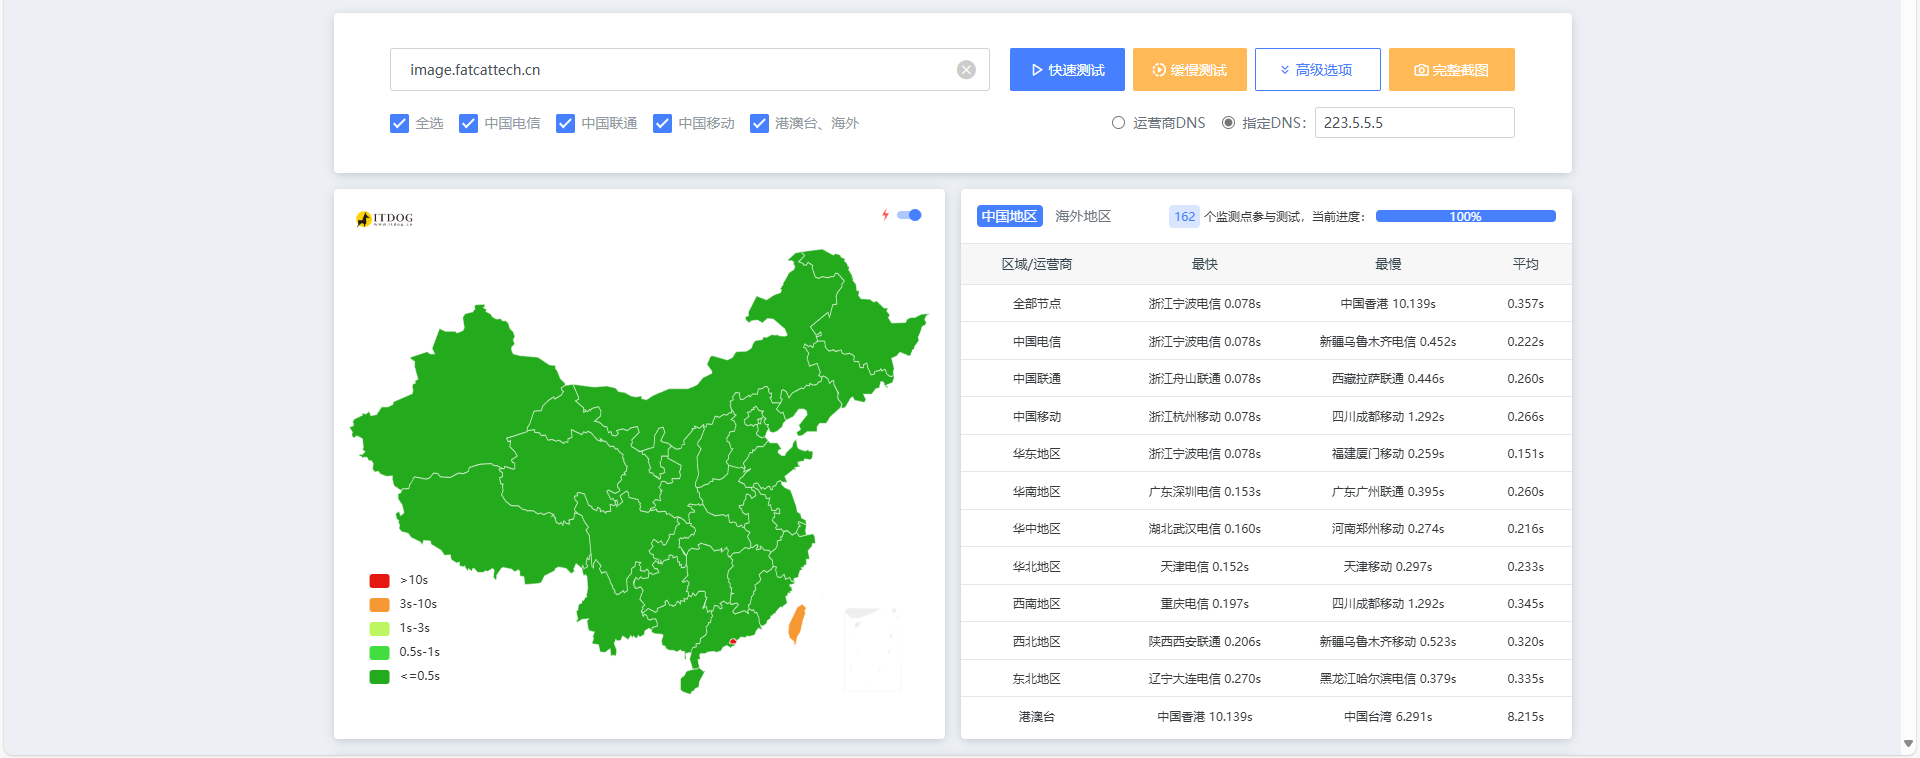1920x758 pixels.
Task: Click the orange 3s-10s legend swatch
Action: [x=379, y=605]
